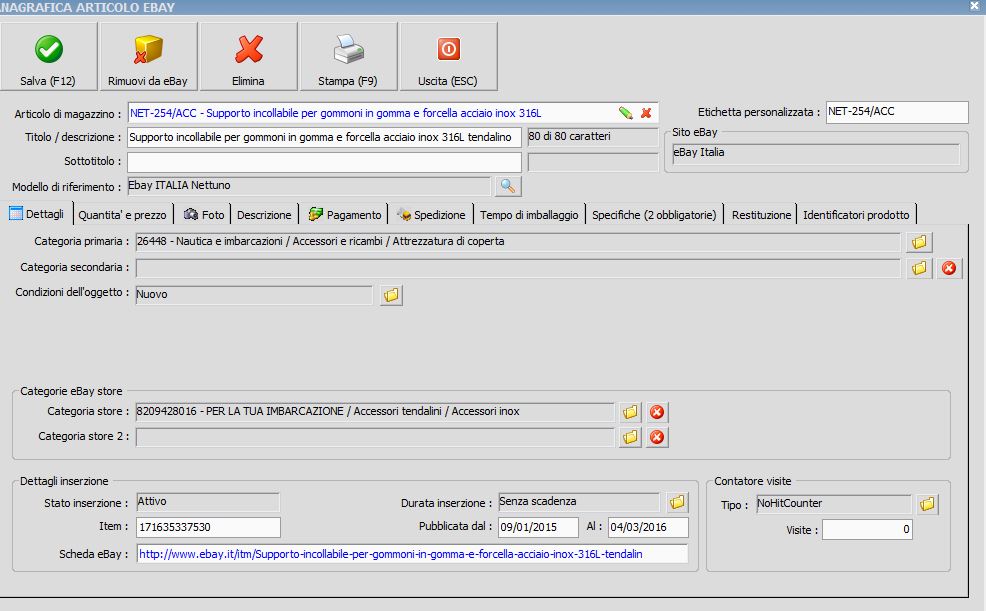986x611 pixels.
Task: Click the Item number field 171635337530
Action: 208,527
